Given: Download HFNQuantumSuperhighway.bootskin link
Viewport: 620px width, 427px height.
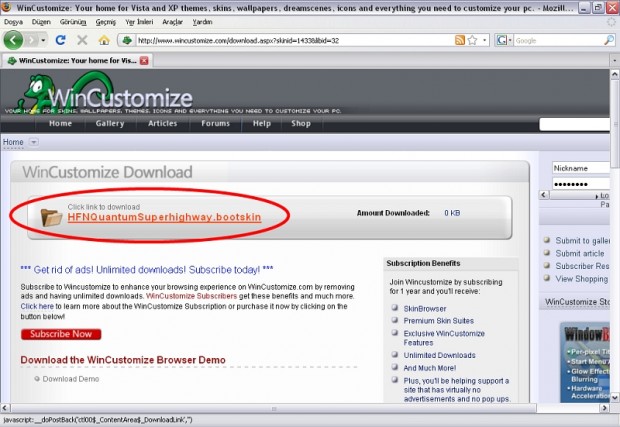Looking at the screenshot, I should coord(164,217).
